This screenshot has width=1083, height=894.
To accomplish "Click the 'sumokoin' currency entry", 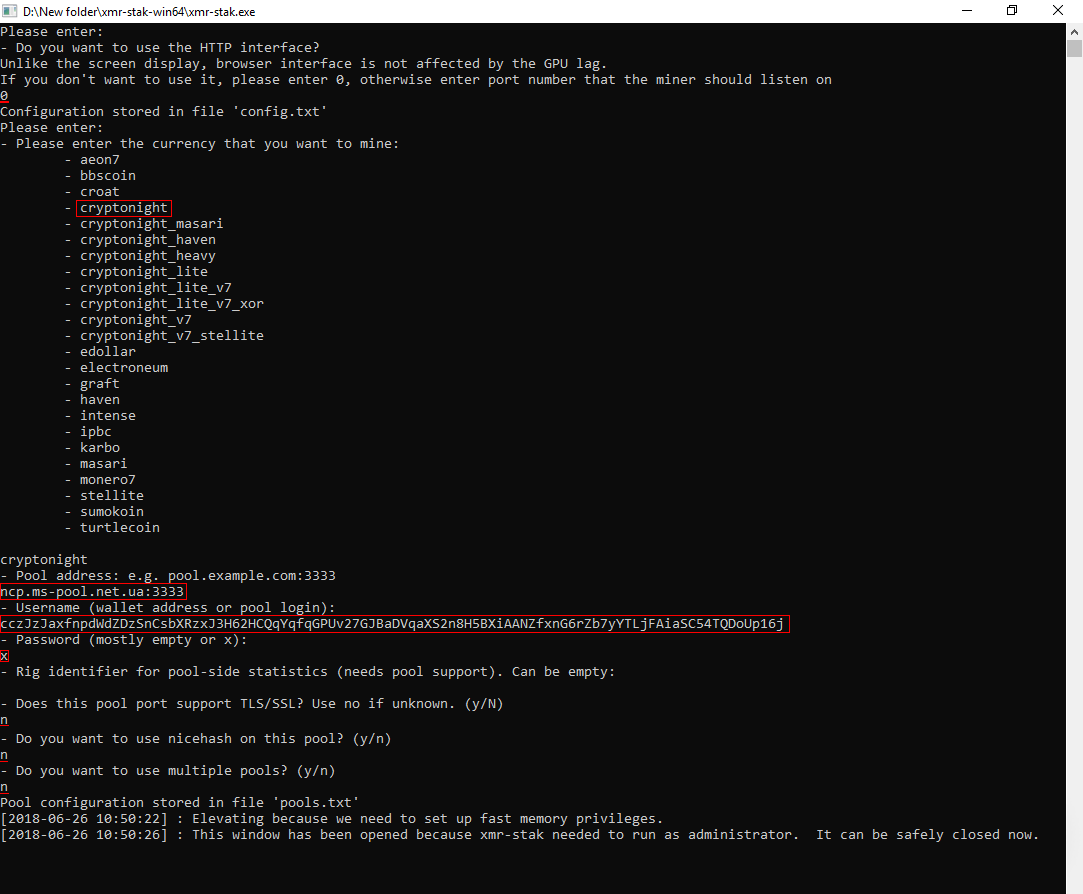I will pos(112,511).
